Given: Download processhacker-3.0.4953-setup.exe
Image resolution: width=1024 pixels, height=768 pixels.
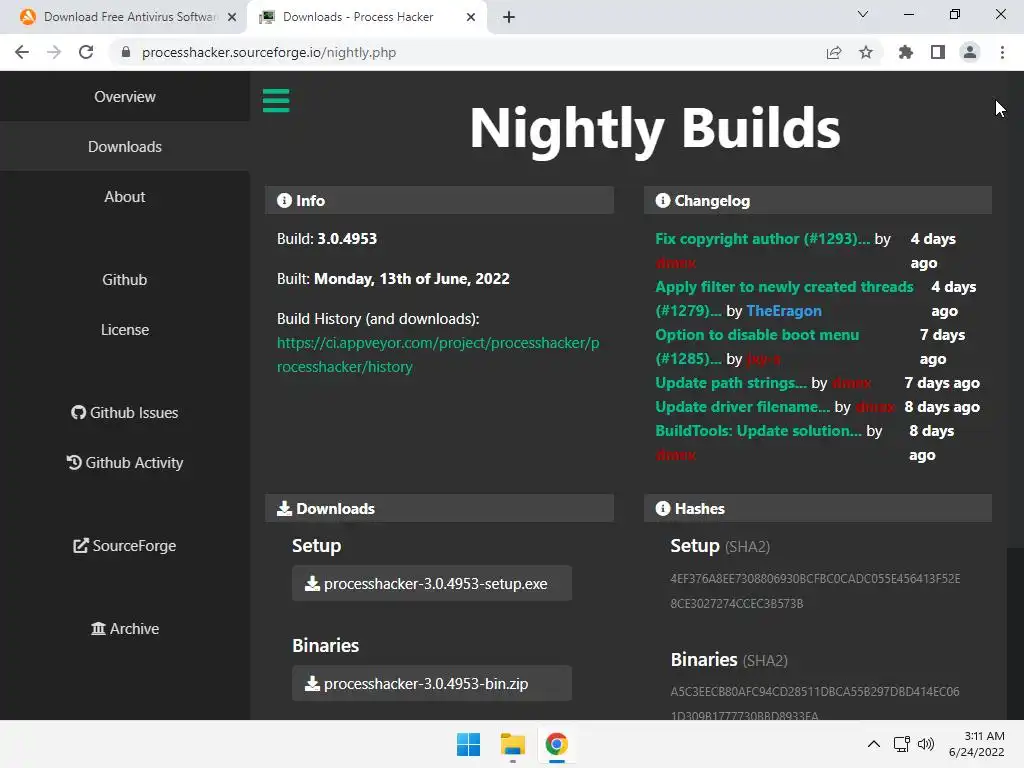Looking at the screenshot, I should tap(432, 583).
